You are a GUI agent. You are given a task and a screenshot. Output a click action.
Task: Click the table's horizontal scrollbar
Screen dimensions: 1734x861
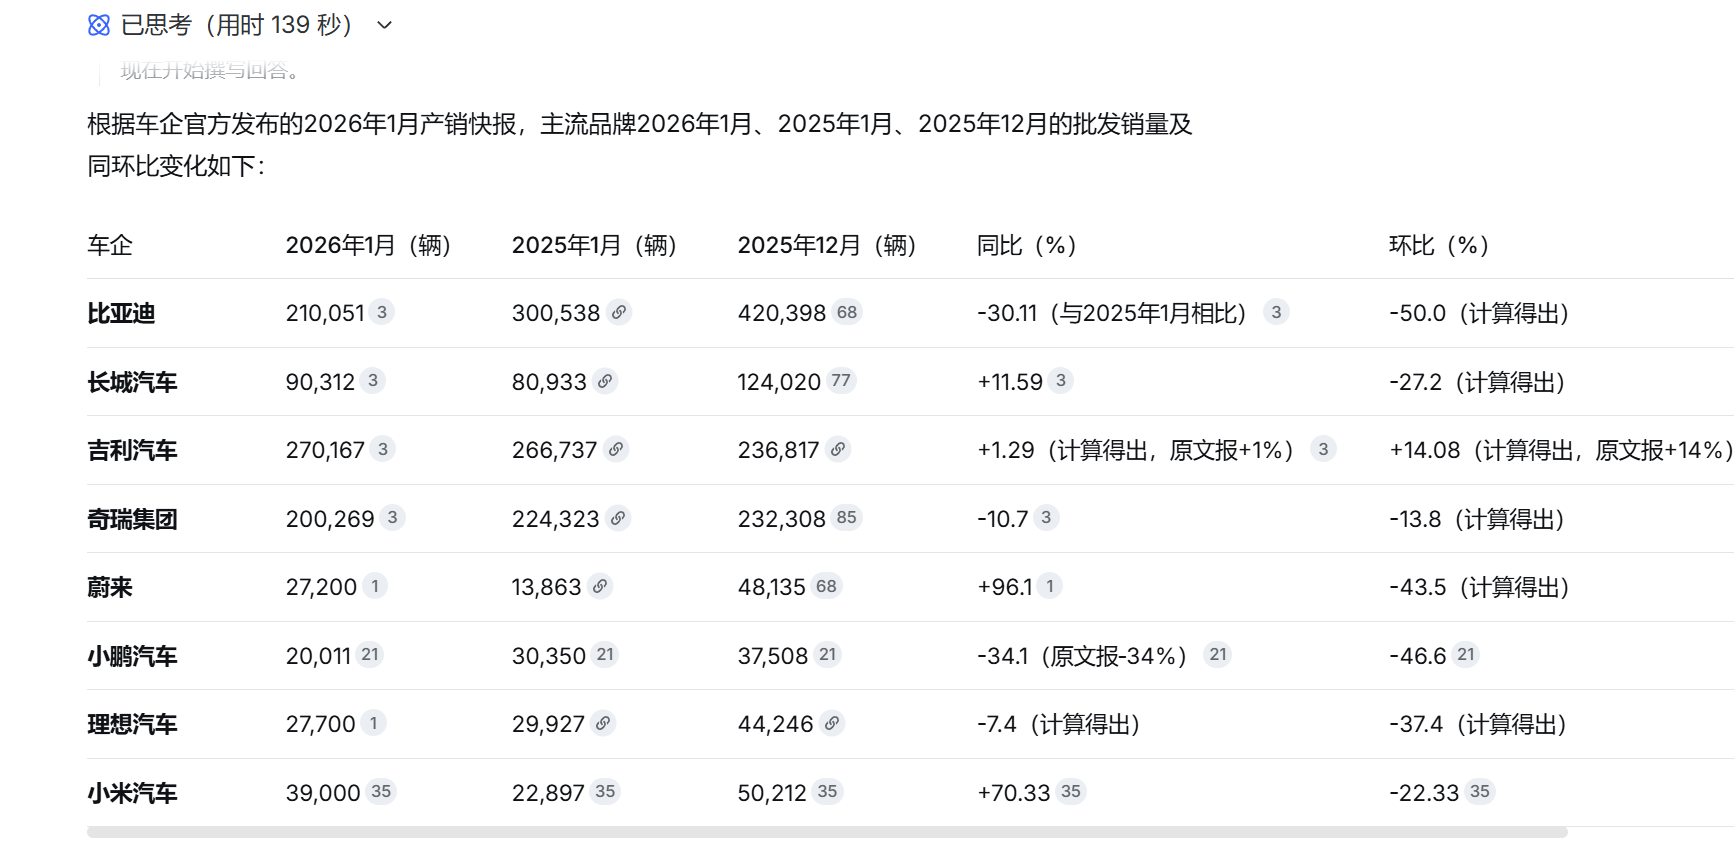826,832
